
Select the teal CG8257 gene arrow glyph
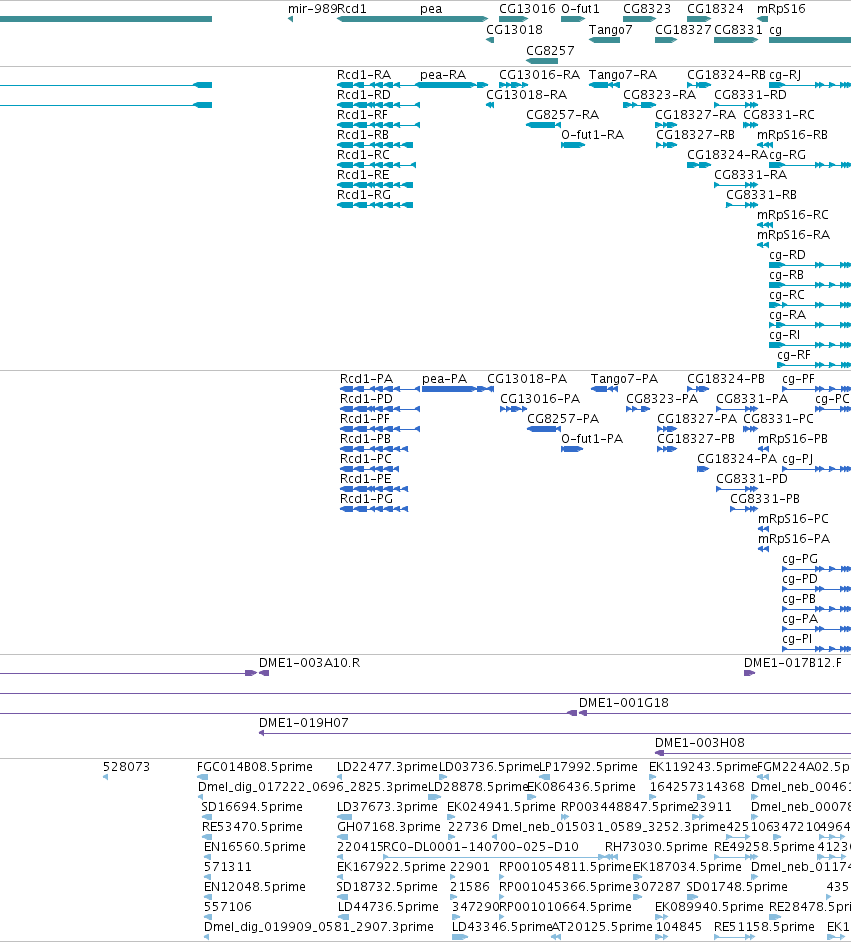pyautogui.click(x=542, y=61)
